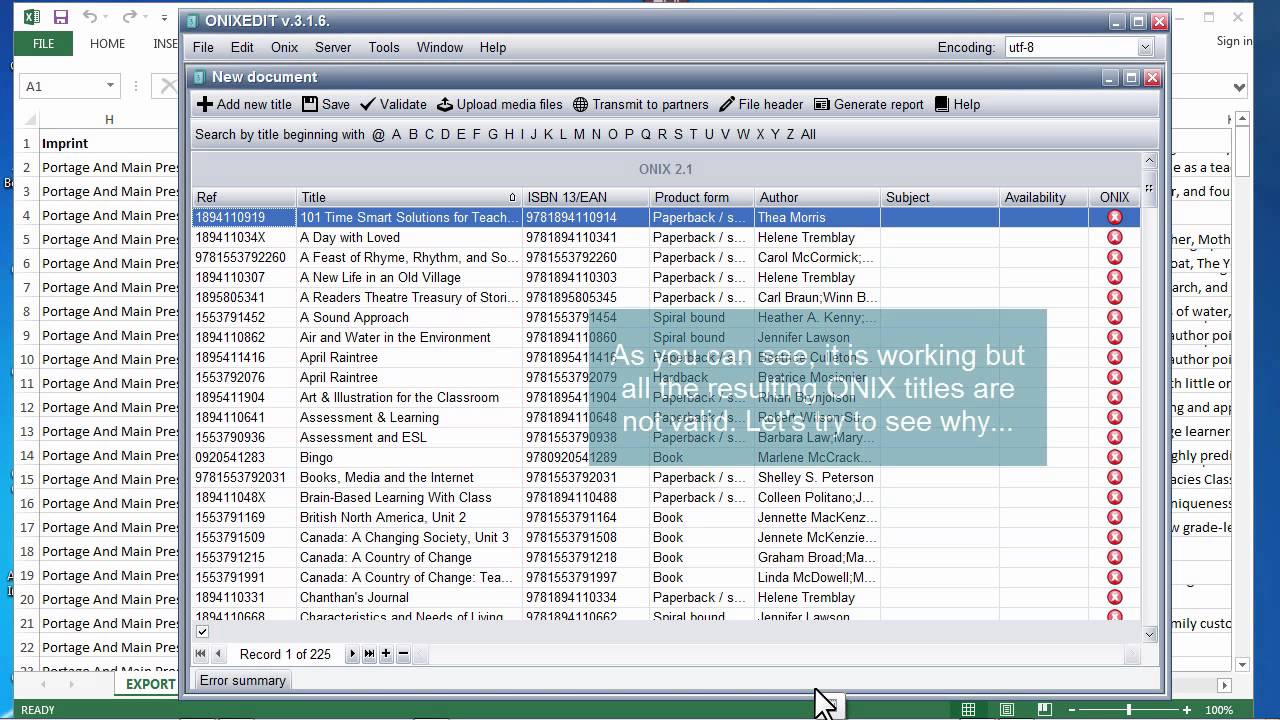Click Add new title in toolbar
Screen dimensions: 1280x720
tap(244, 104)
